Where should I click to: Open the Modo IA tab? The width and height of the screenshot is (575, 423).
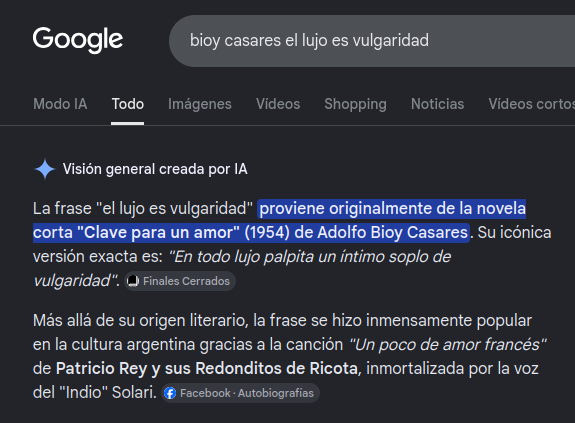click(x=60, y=104)
